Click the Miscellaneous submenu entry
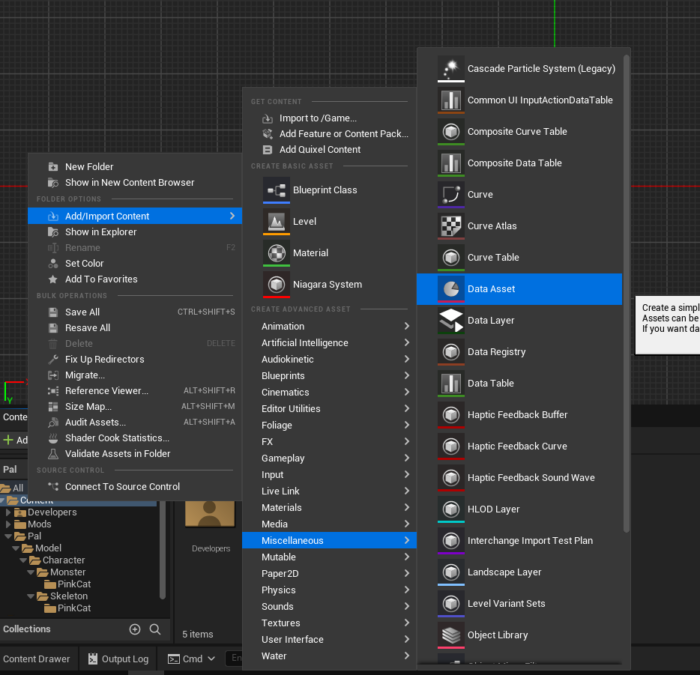The height and width of the screenshot is (675, 700). click(x=329, y=541)
